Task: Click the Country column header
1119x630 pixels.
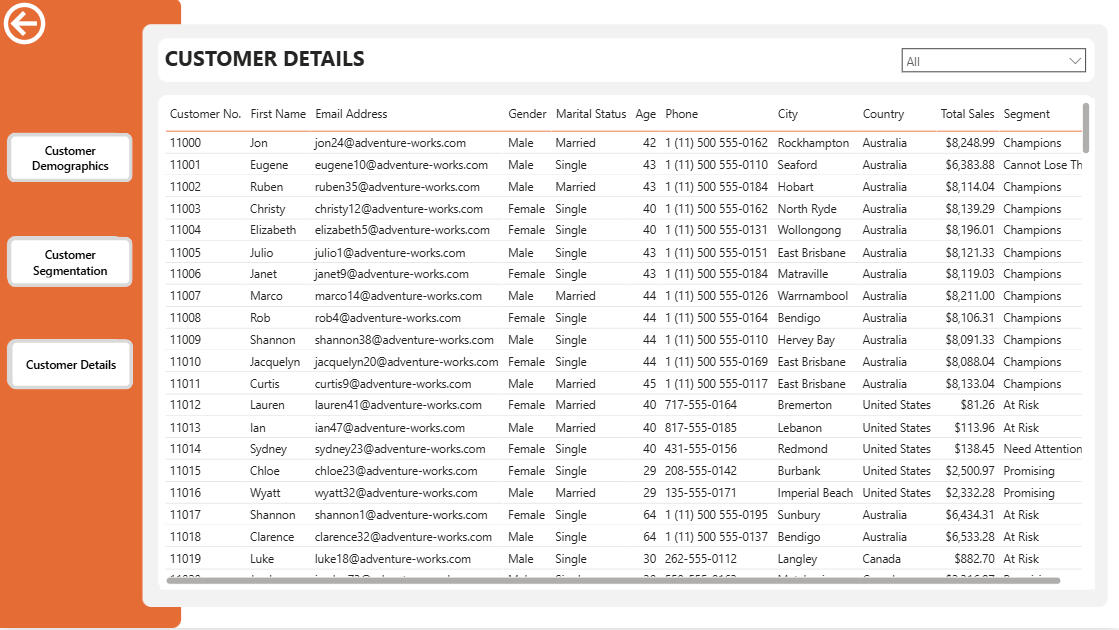Action: click(883, 114)
